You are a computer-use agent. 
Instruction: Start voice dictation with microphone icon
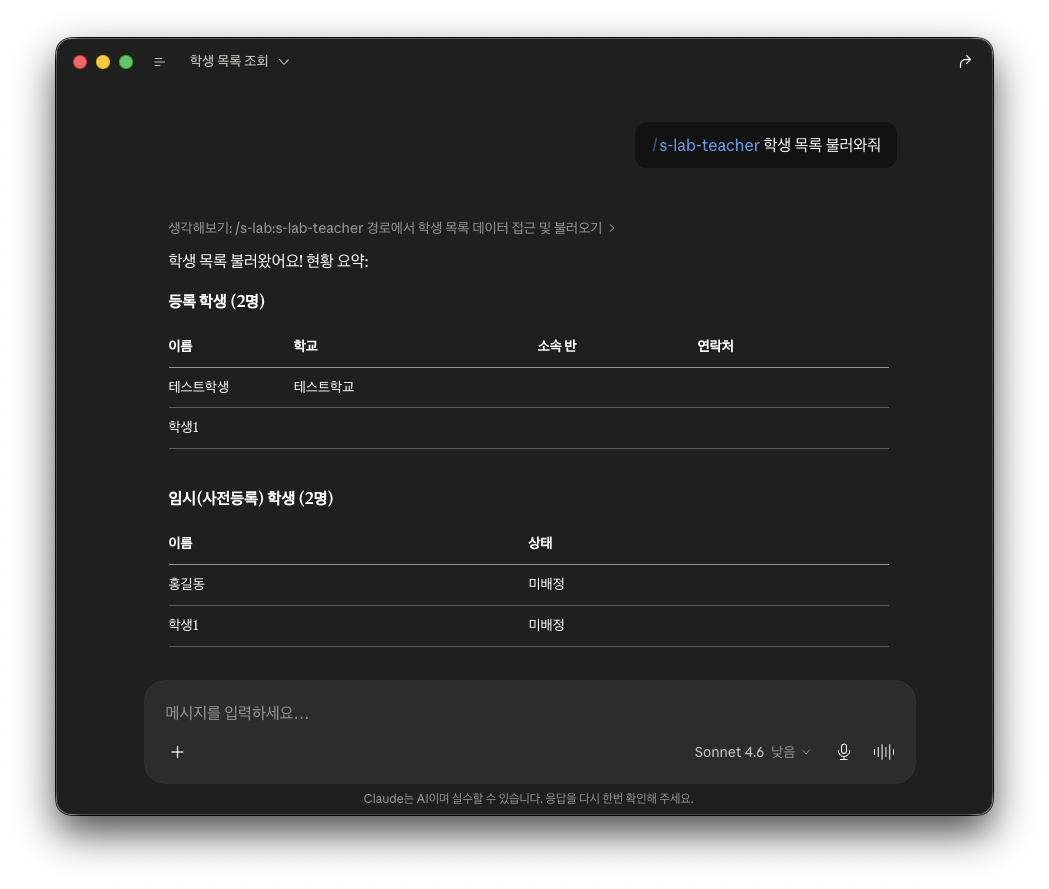click(x=844, y=752)
